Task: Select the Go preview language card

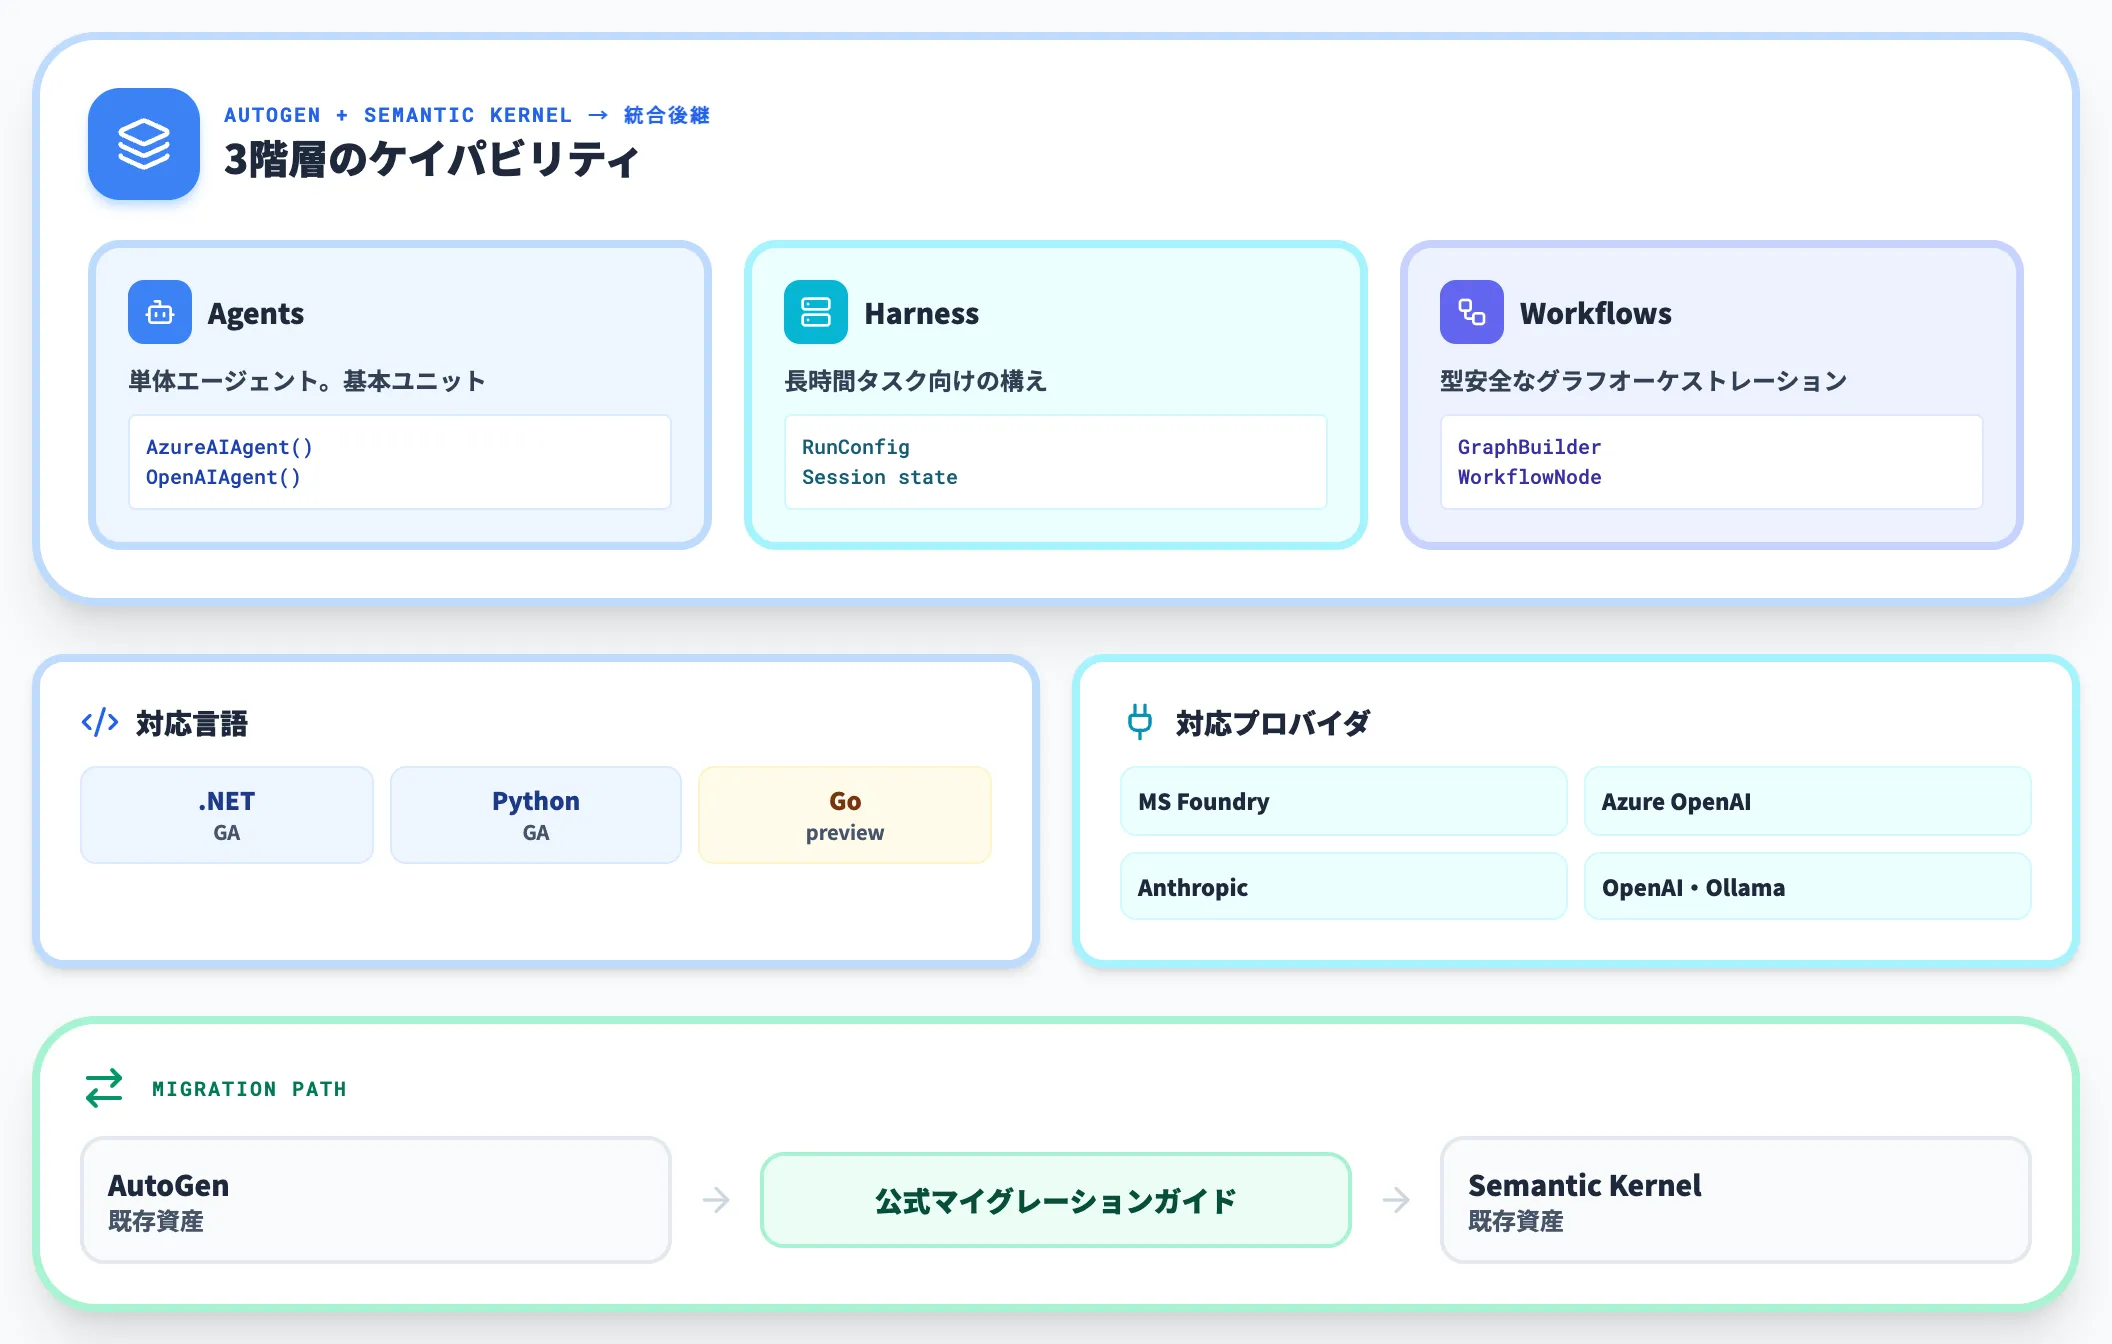Action: (x=845, y=815)
